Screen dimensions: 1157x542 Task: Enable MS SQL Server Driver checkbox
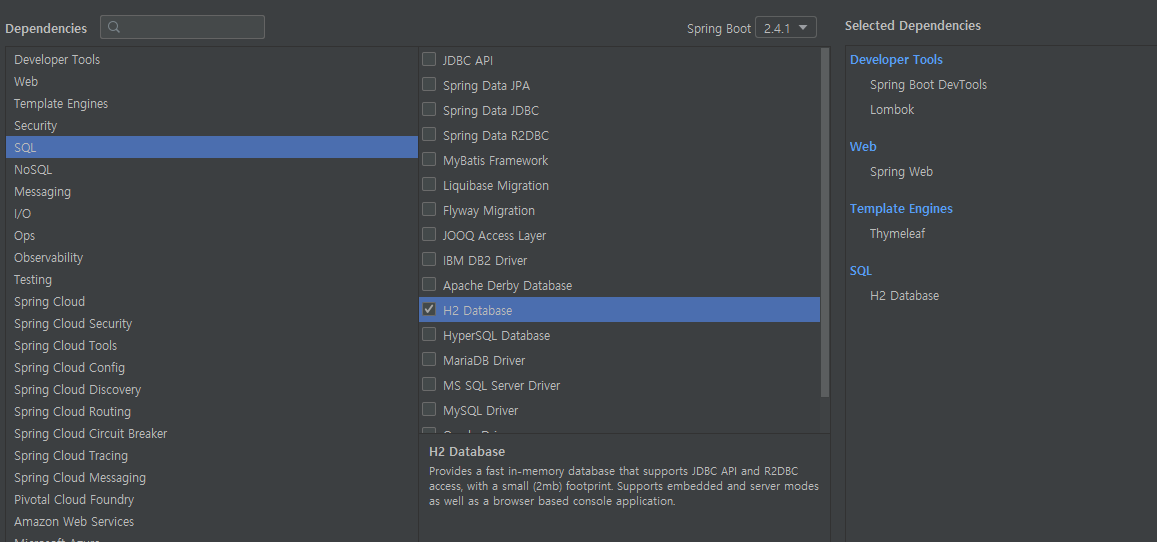(x=429, y=385)
